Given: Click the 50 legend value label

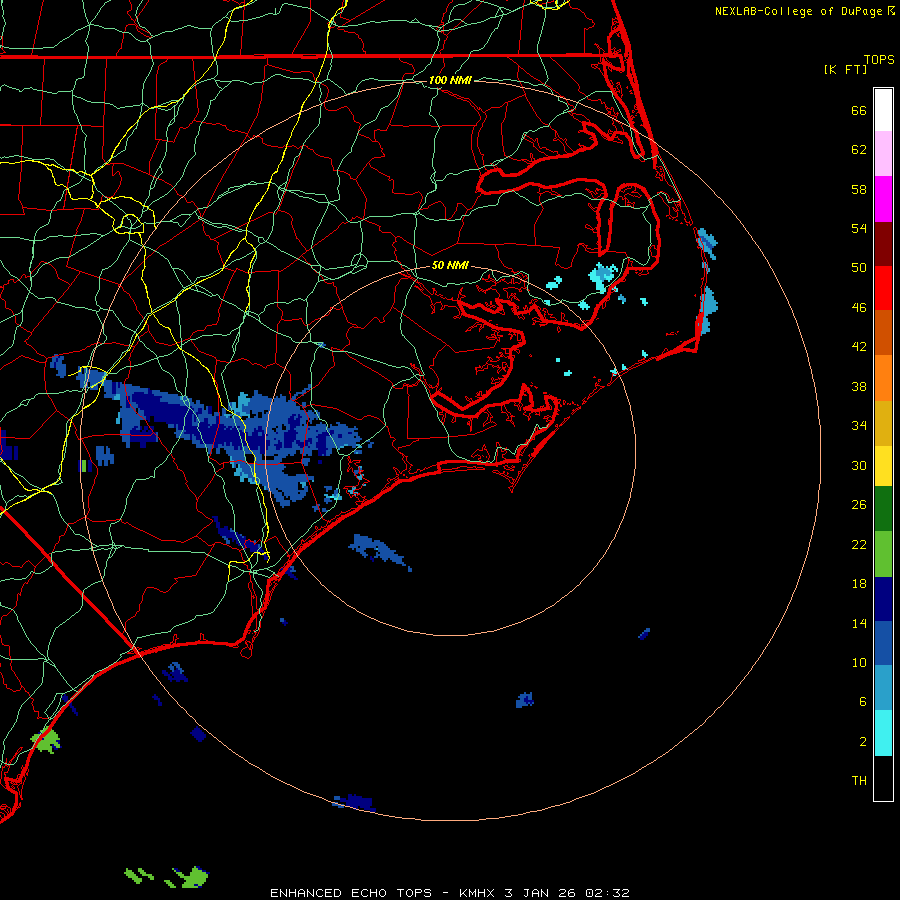Looking at the screenshot, I should pos(859,268).
